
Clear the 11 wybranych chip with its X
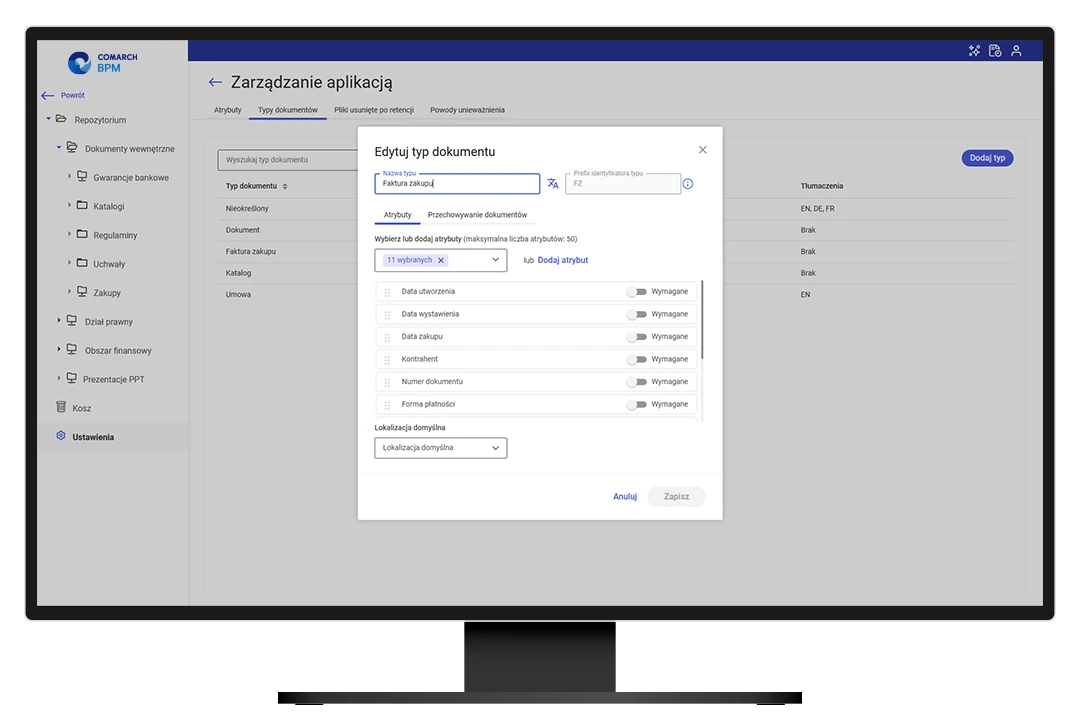click(x=441, y=260)
